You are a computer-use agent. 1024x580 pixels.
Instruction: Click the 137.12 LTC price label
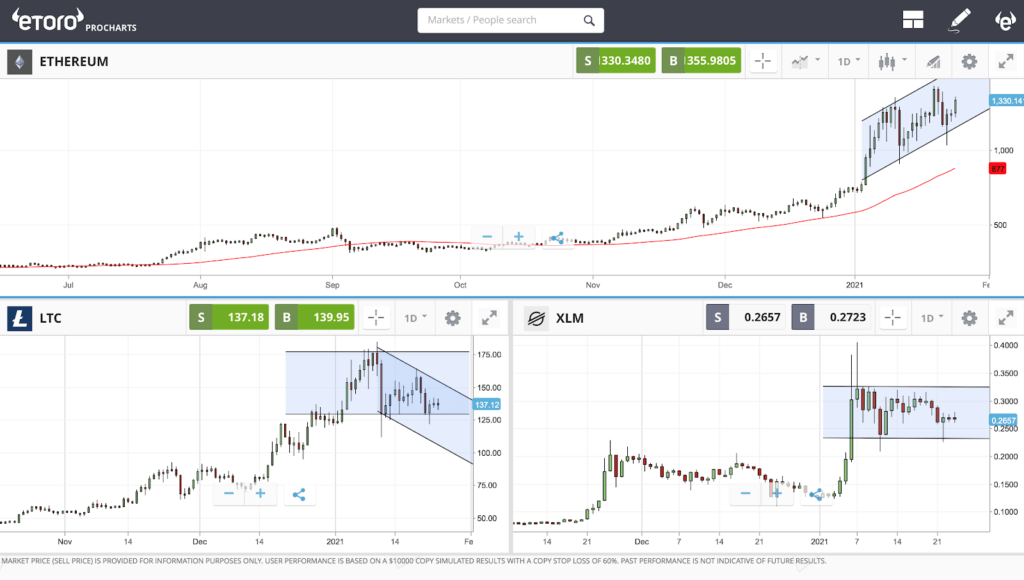click(x=487, y=405)
